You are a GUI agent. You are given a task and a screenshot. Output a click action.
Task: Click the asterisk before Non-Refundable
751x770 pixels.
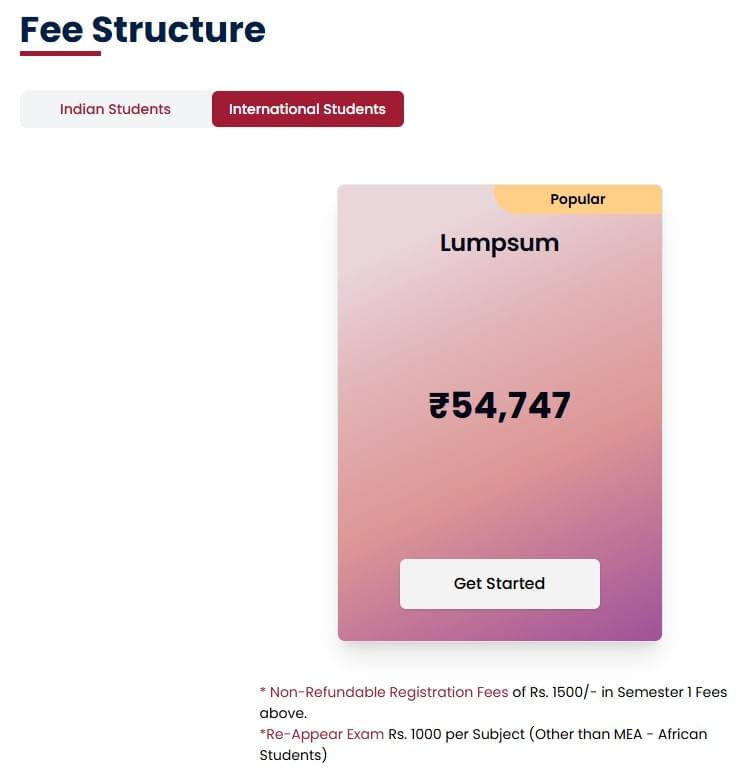[x=263, y=692]
